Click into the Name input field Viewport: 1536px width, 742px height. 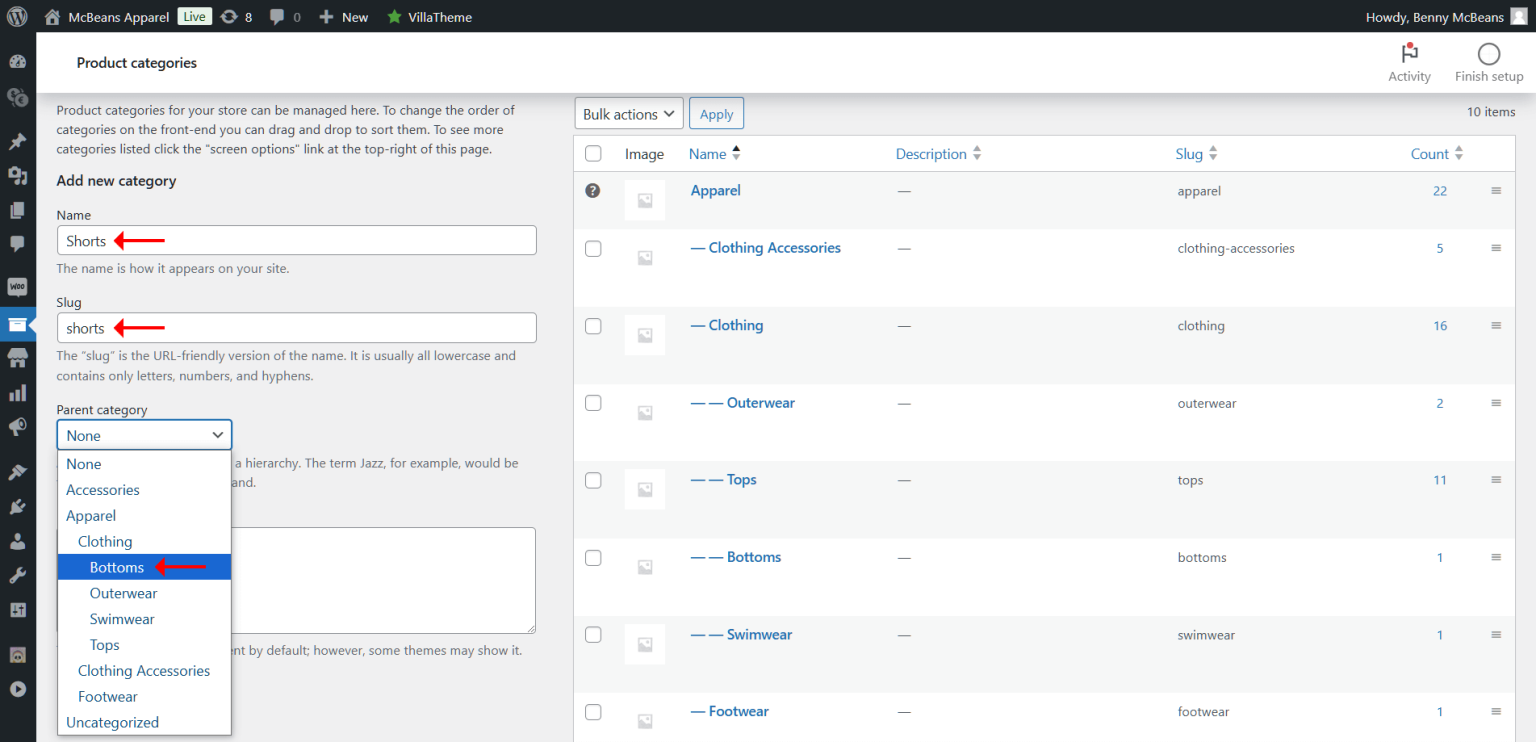[x=297, y=241]
